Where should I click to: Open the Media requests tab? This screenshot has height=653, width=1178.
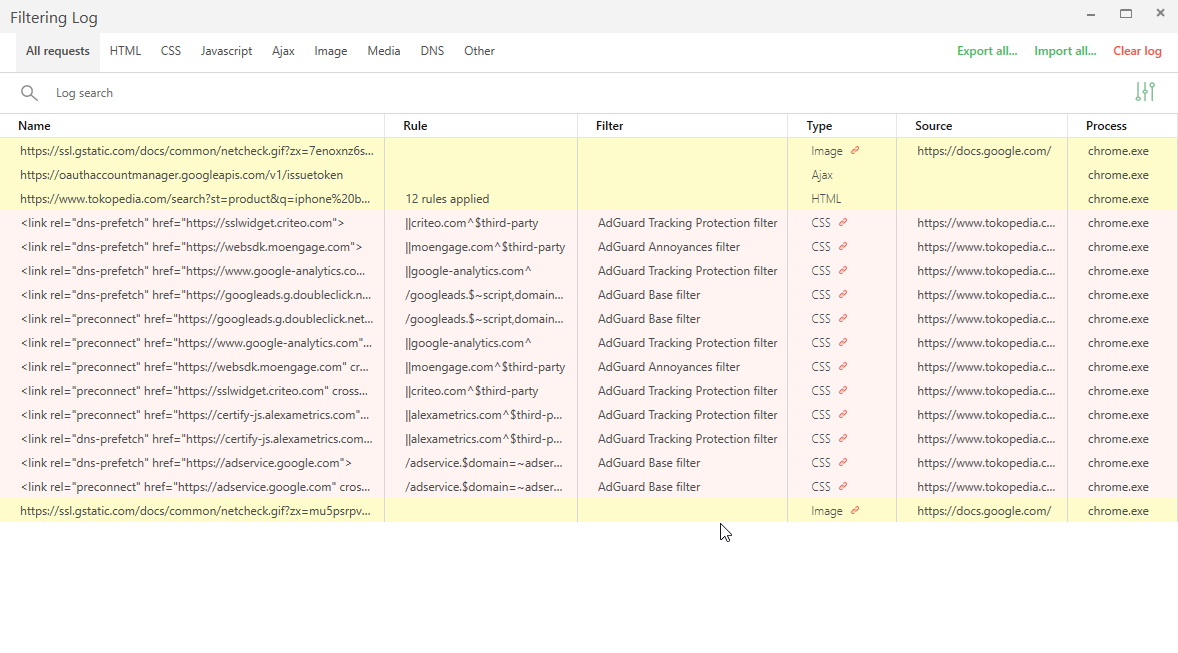(384, 50)
